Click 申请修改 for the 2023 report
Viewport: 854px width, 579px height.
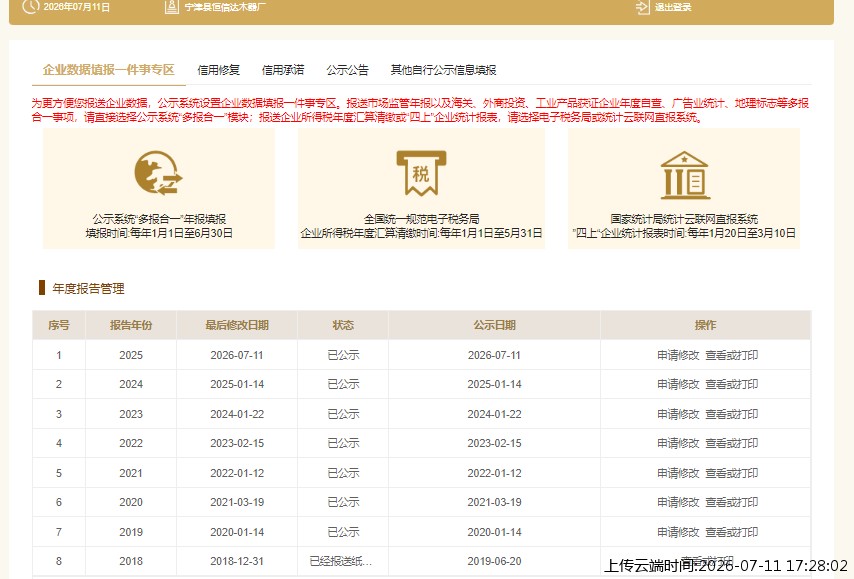coord(678,414)
